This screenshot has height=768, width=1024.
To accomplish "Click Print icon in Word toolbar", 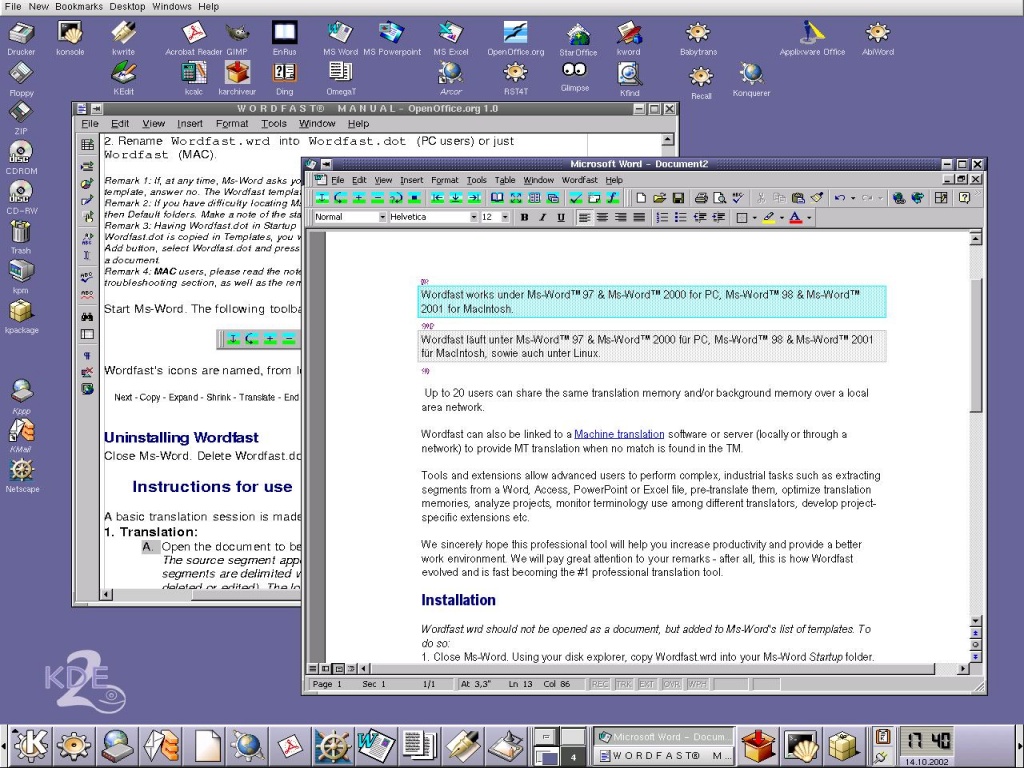I will tap(701, 197).
